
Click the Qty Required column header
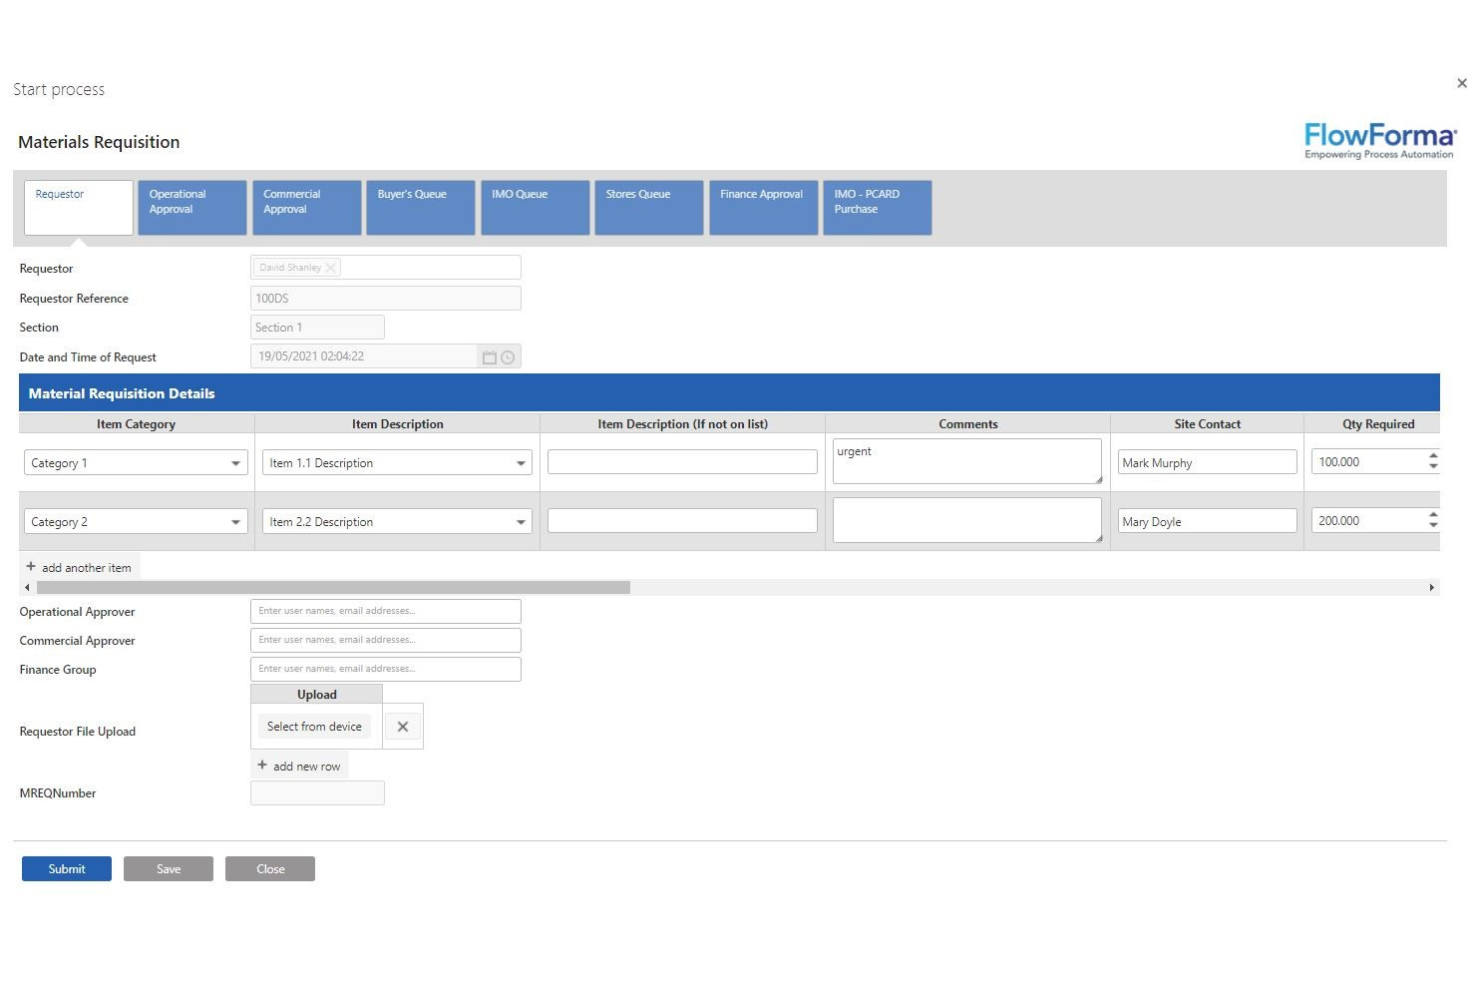pos(1378,424)
